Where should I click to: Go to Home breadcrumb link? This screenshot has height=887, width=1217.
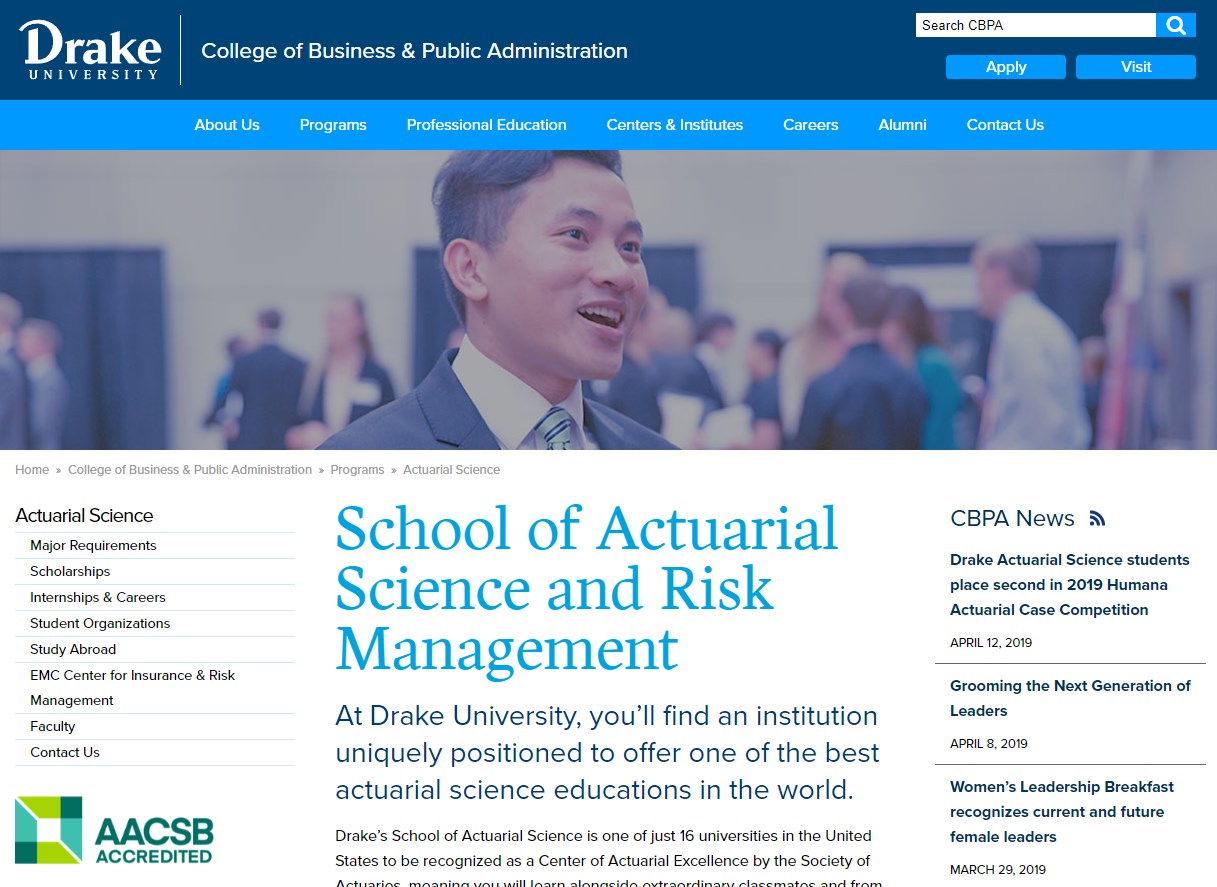point(32,470)
